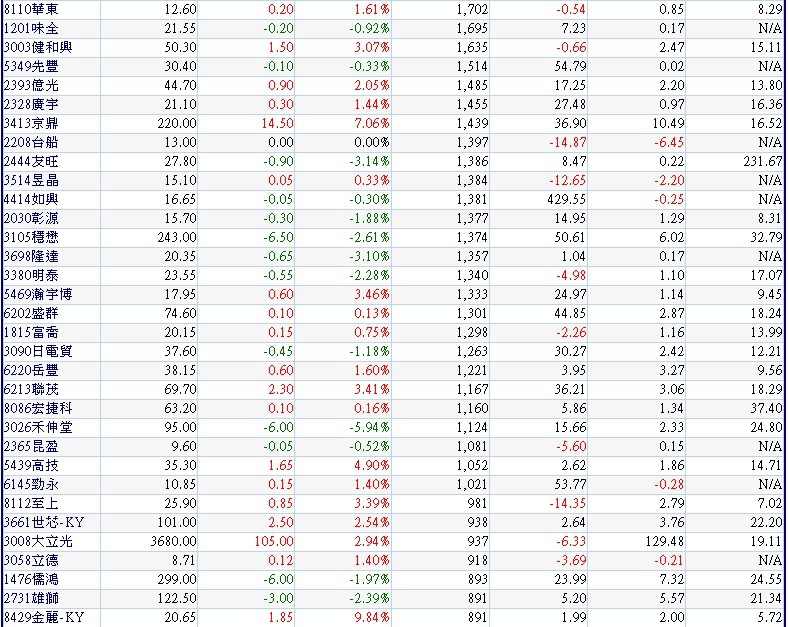Click on 2328廣宇 stock name
Viewport: 789px width, 627px height.
31,104
